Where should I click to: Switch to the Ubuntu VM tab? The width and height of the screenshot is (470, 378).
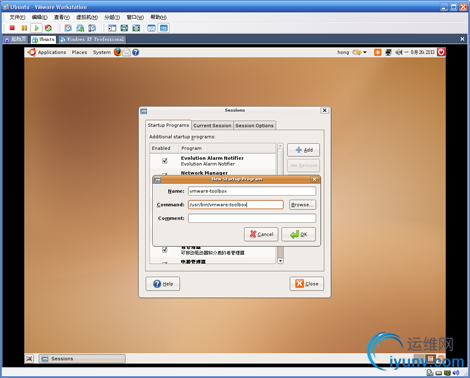[43, 39]
